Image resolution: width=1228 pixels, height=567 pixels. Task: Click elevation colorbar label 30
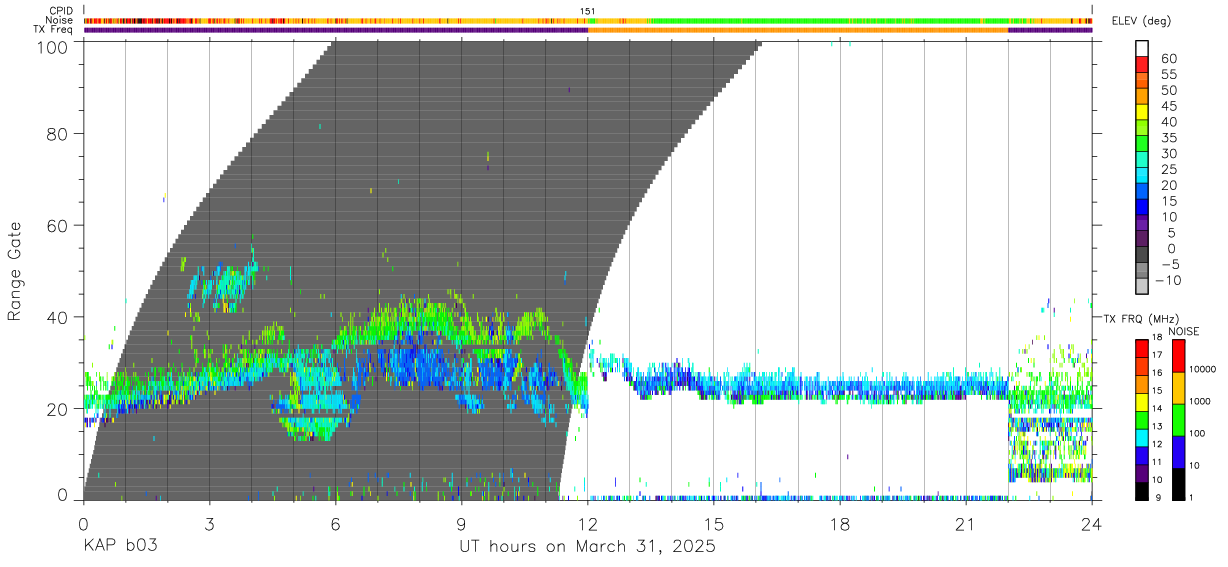coord(1169,153)
